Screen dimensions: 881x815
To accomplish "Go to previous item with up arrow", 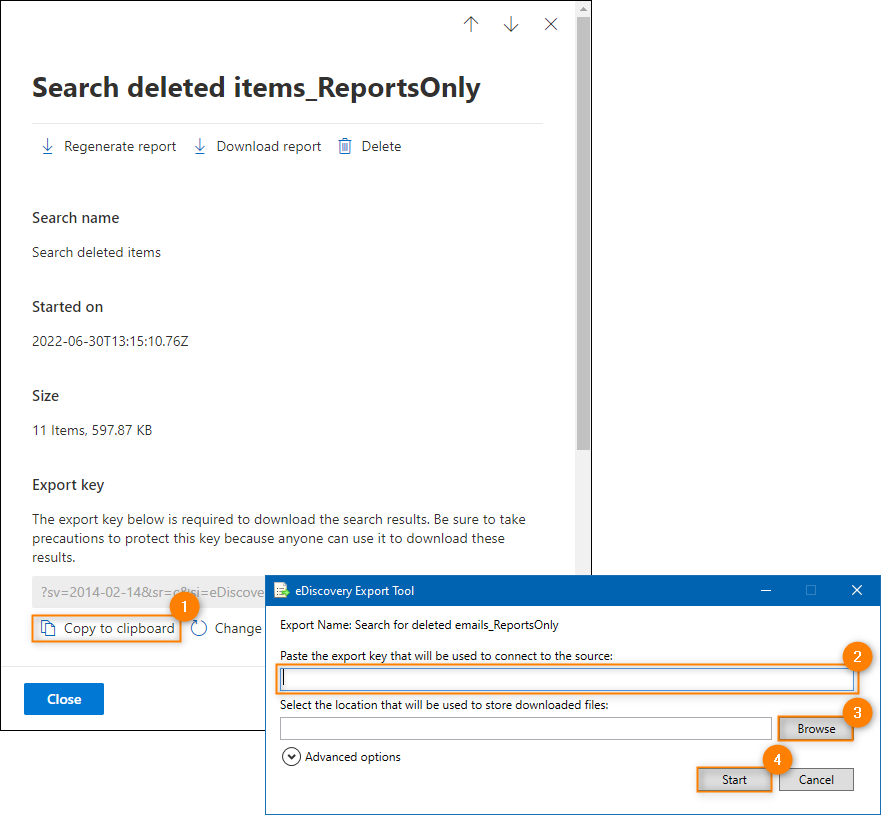I will click(x=471, y=24).
